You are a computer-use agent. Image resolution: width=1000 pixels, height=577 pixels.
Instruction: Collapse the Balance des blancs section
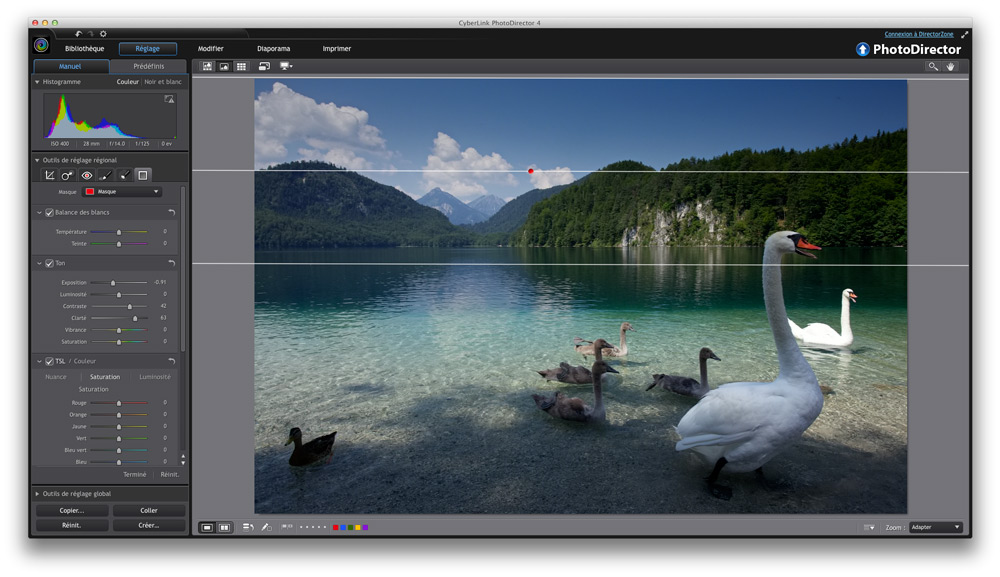point(40,212)
